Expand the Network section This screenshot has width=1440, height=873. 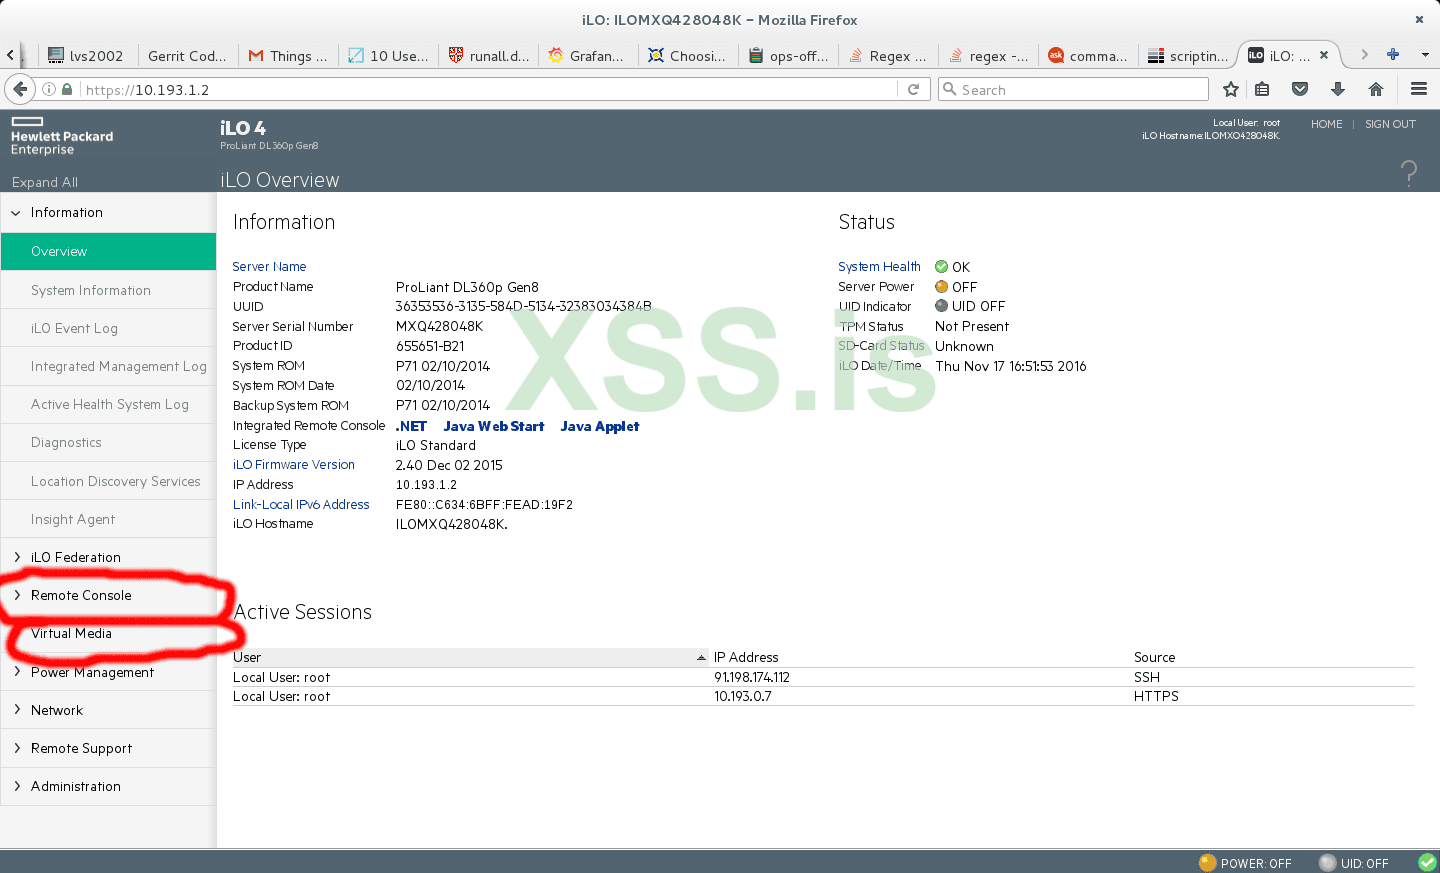click(x=57, y=710)
